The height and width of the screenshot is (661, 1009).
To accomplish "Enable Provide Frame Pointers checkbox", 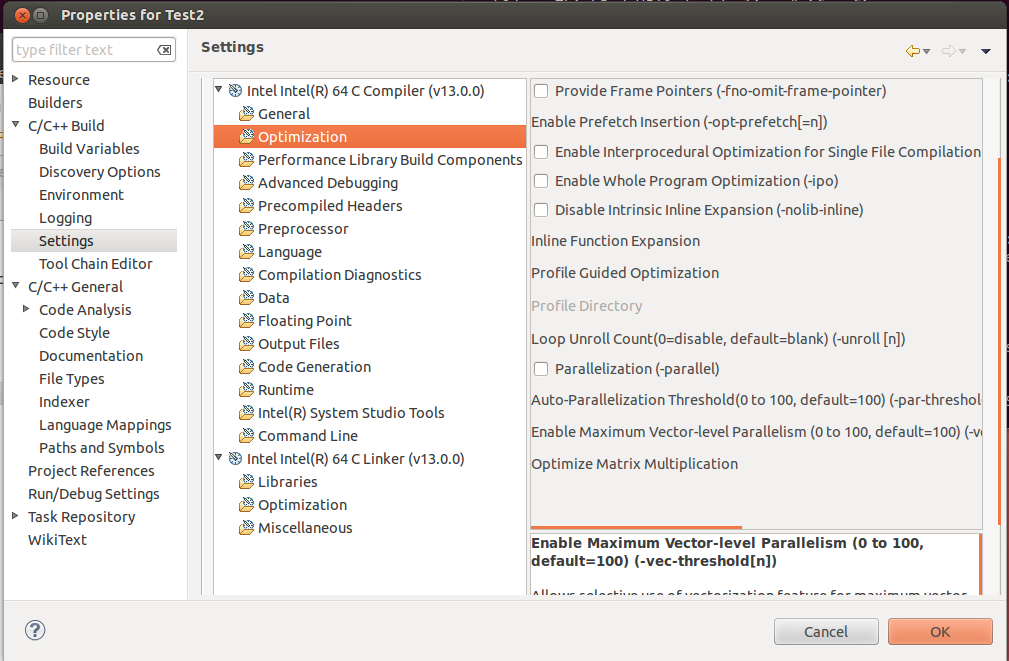I will click(x=541, y=91).
